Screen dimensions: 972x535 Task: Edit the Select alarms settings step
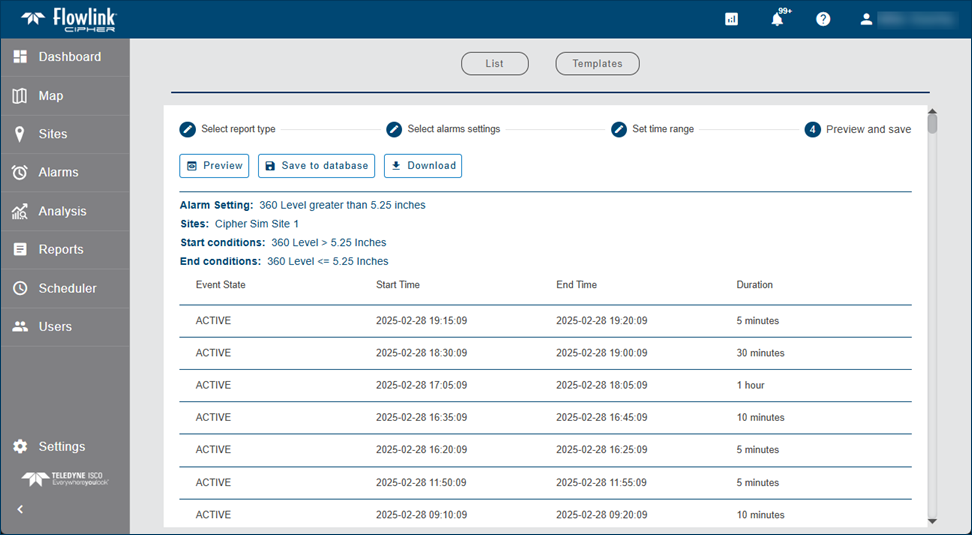point(394,129)
